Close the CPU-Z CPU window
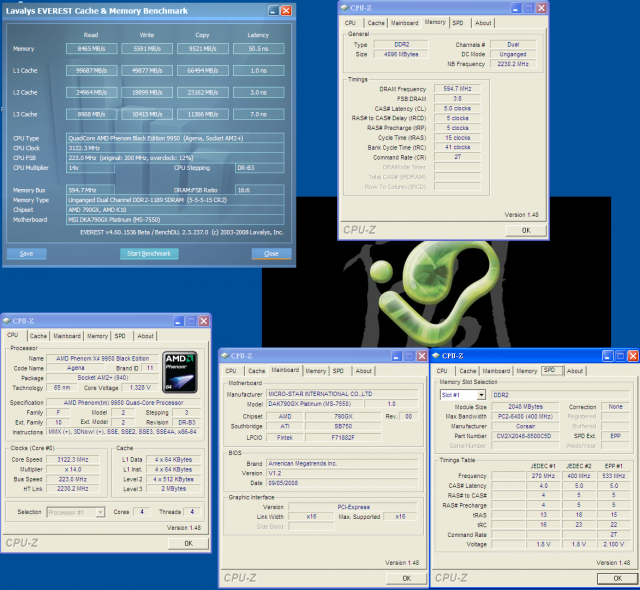 tap(204, 321)
